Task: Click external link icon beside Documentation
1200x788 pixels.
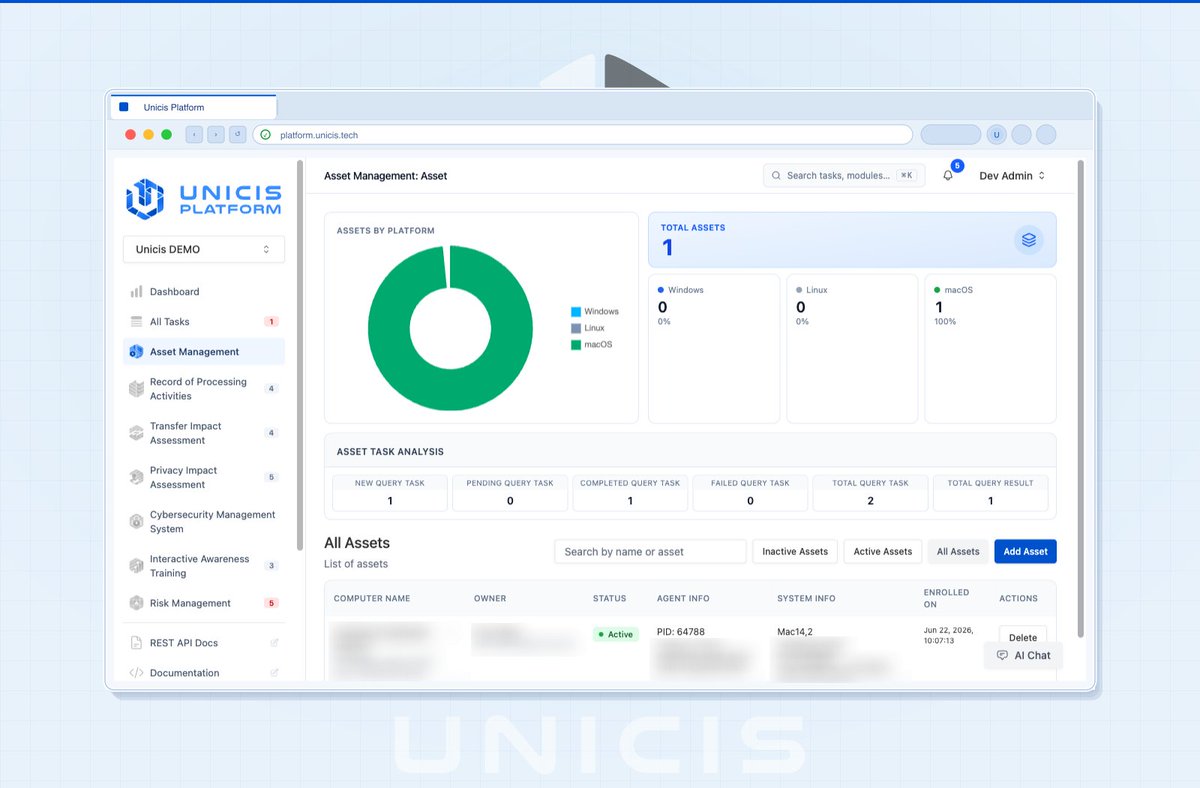Action: click(275, 673)
